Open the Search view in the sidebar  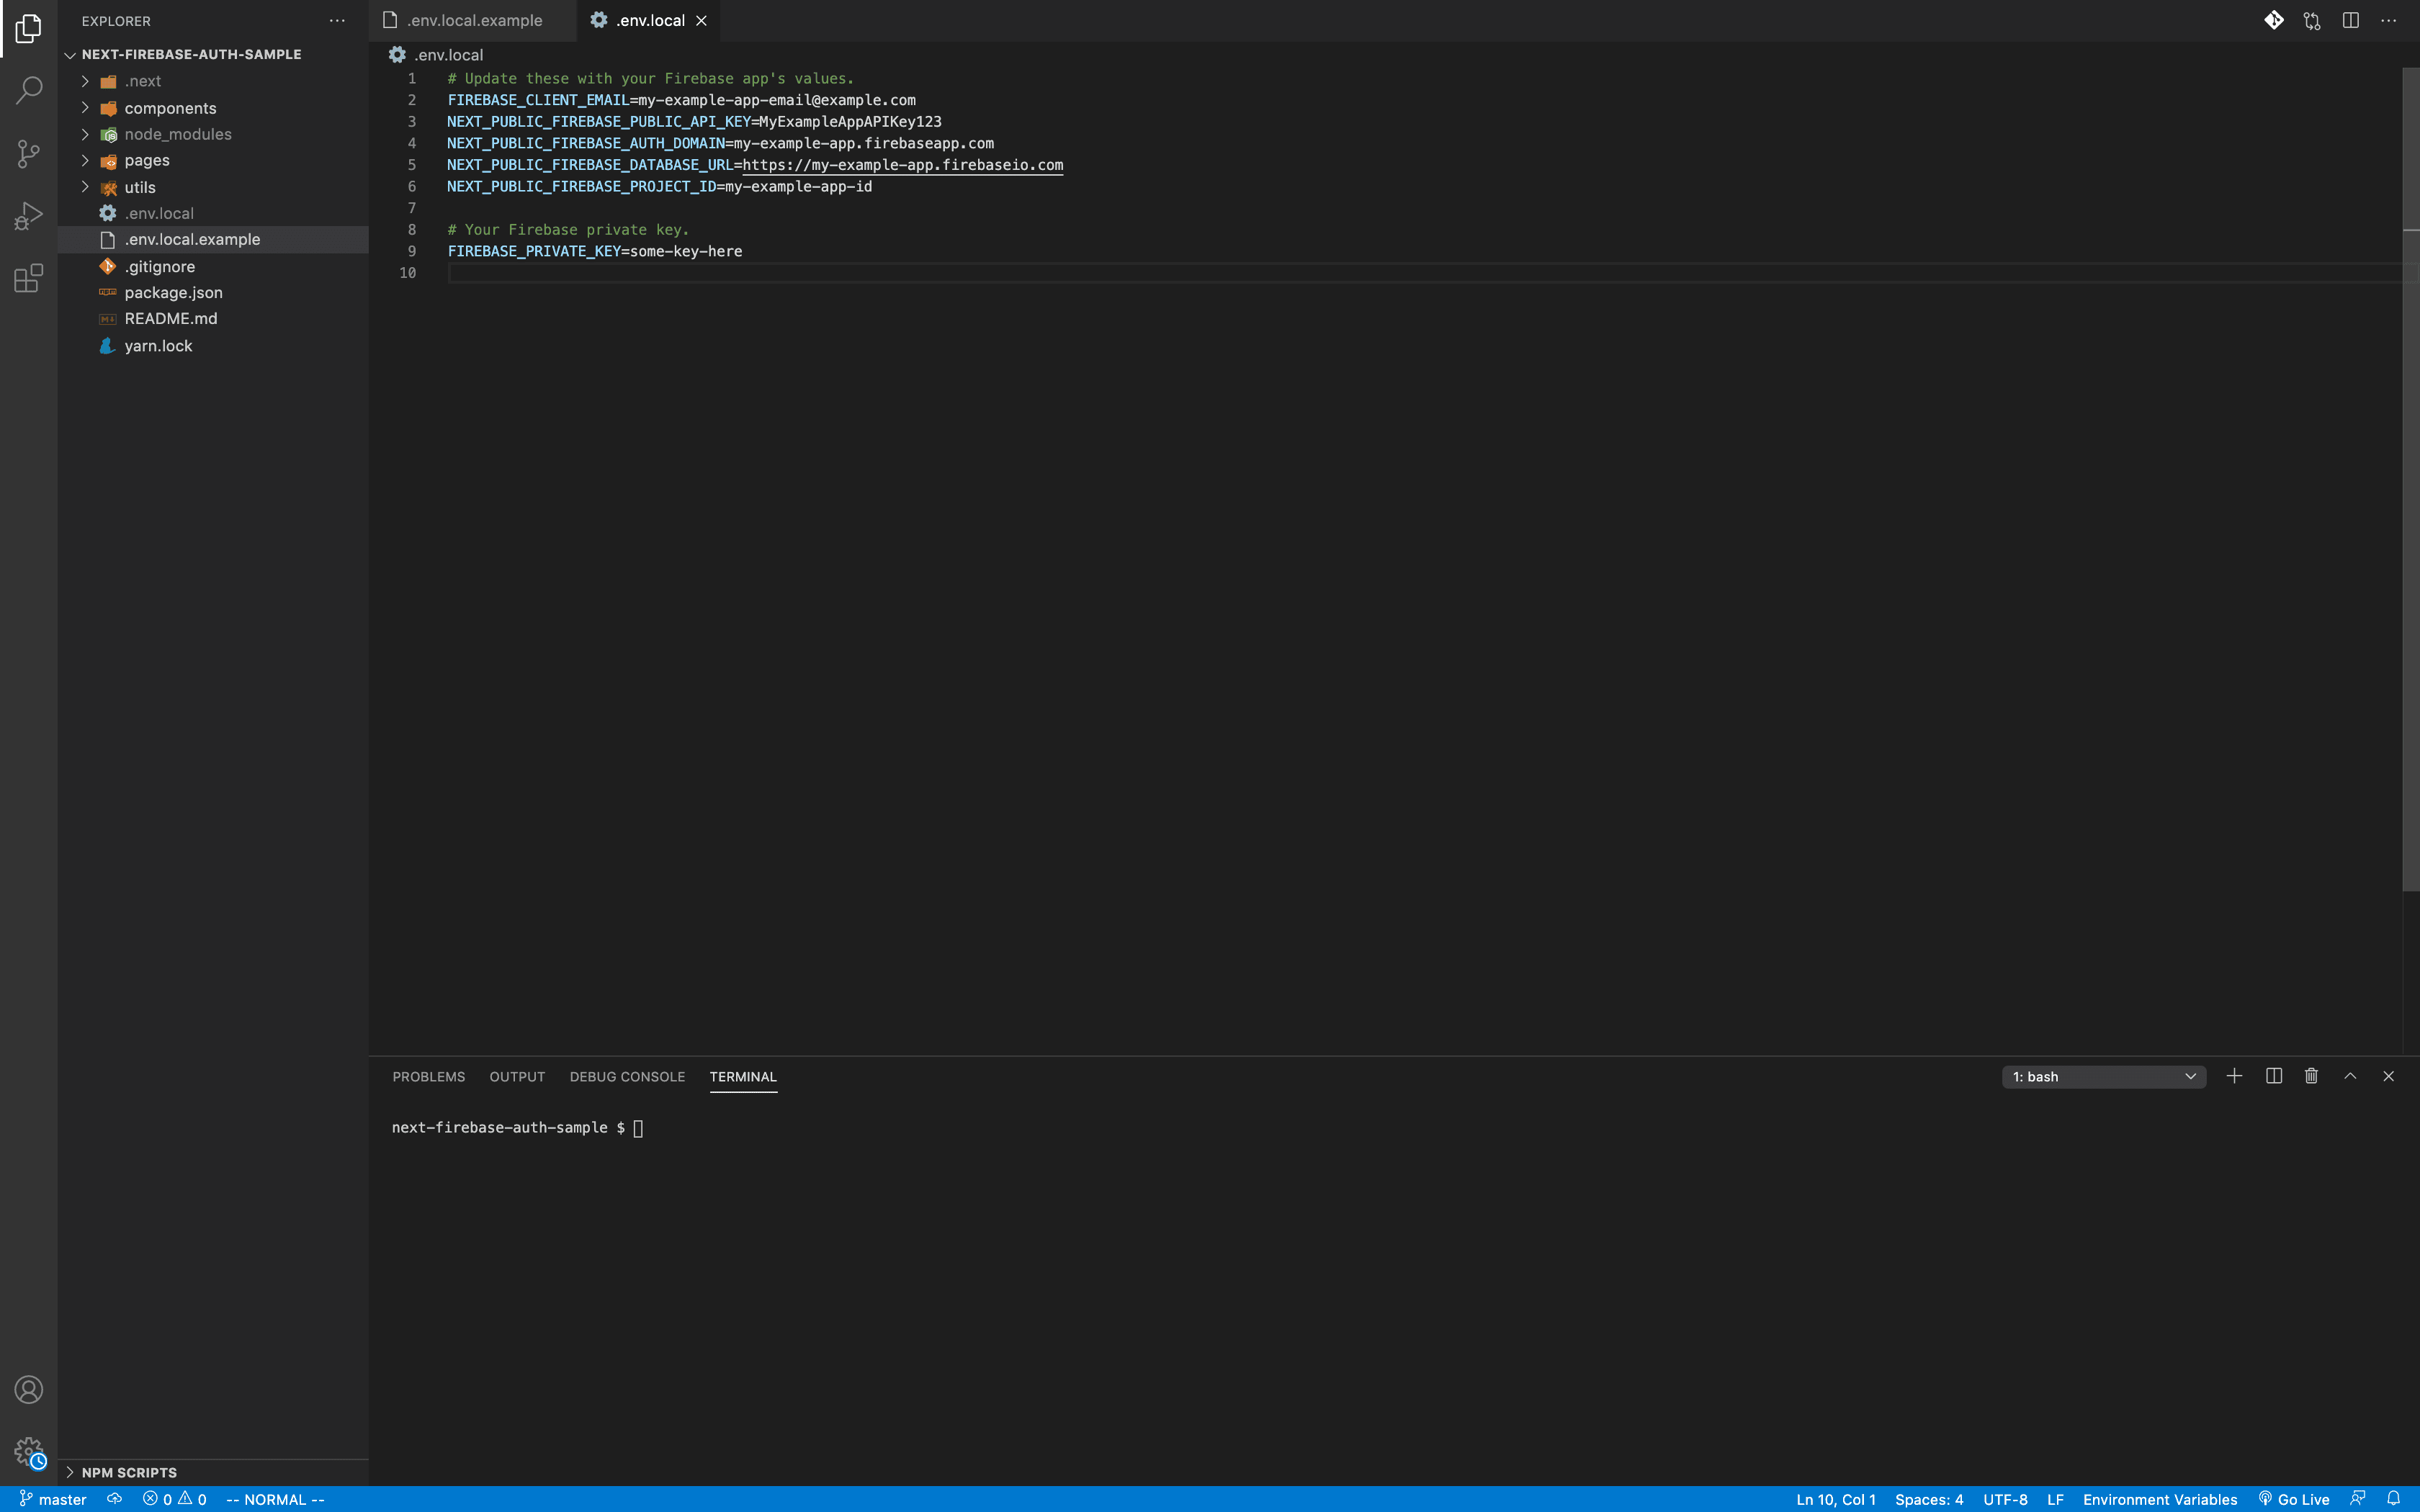point(28,90)
